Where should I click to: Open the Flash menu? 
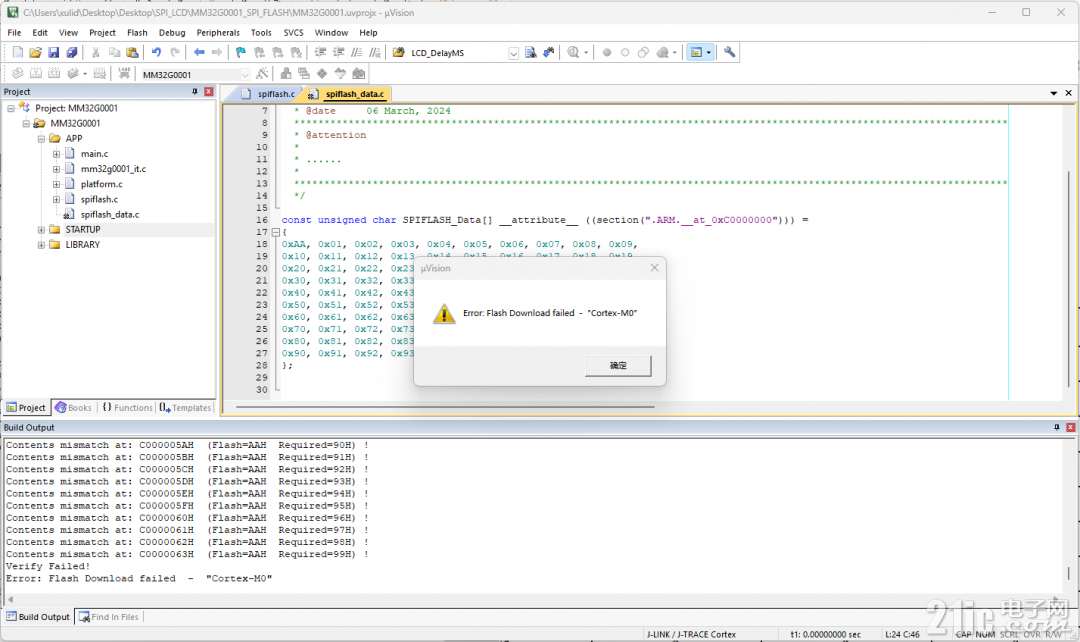[x=137, y=32]
